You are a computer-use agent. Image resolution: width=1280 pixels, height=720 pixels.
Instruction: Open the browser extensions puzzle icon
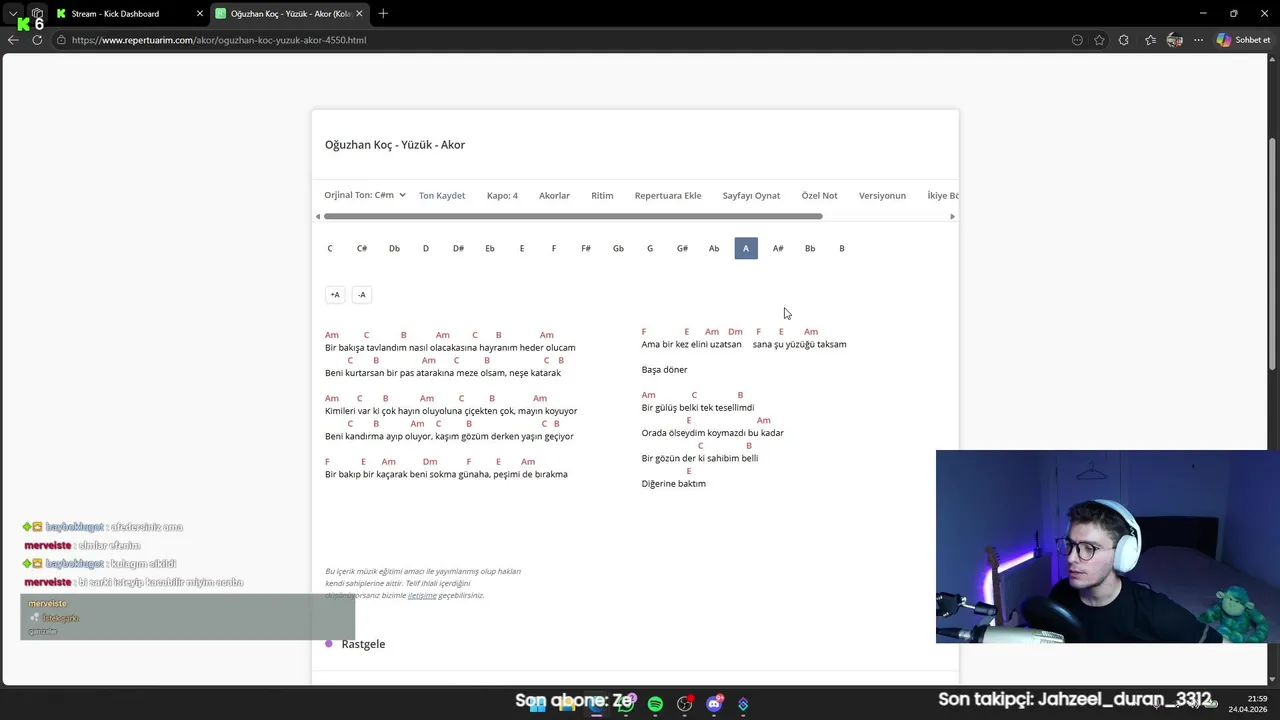pos(1124,40)
